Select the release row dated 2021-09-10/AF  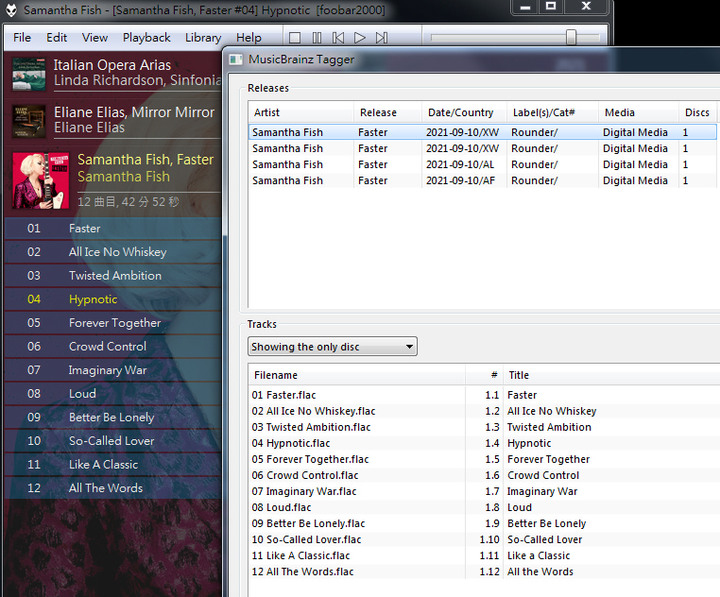(482, 180)
